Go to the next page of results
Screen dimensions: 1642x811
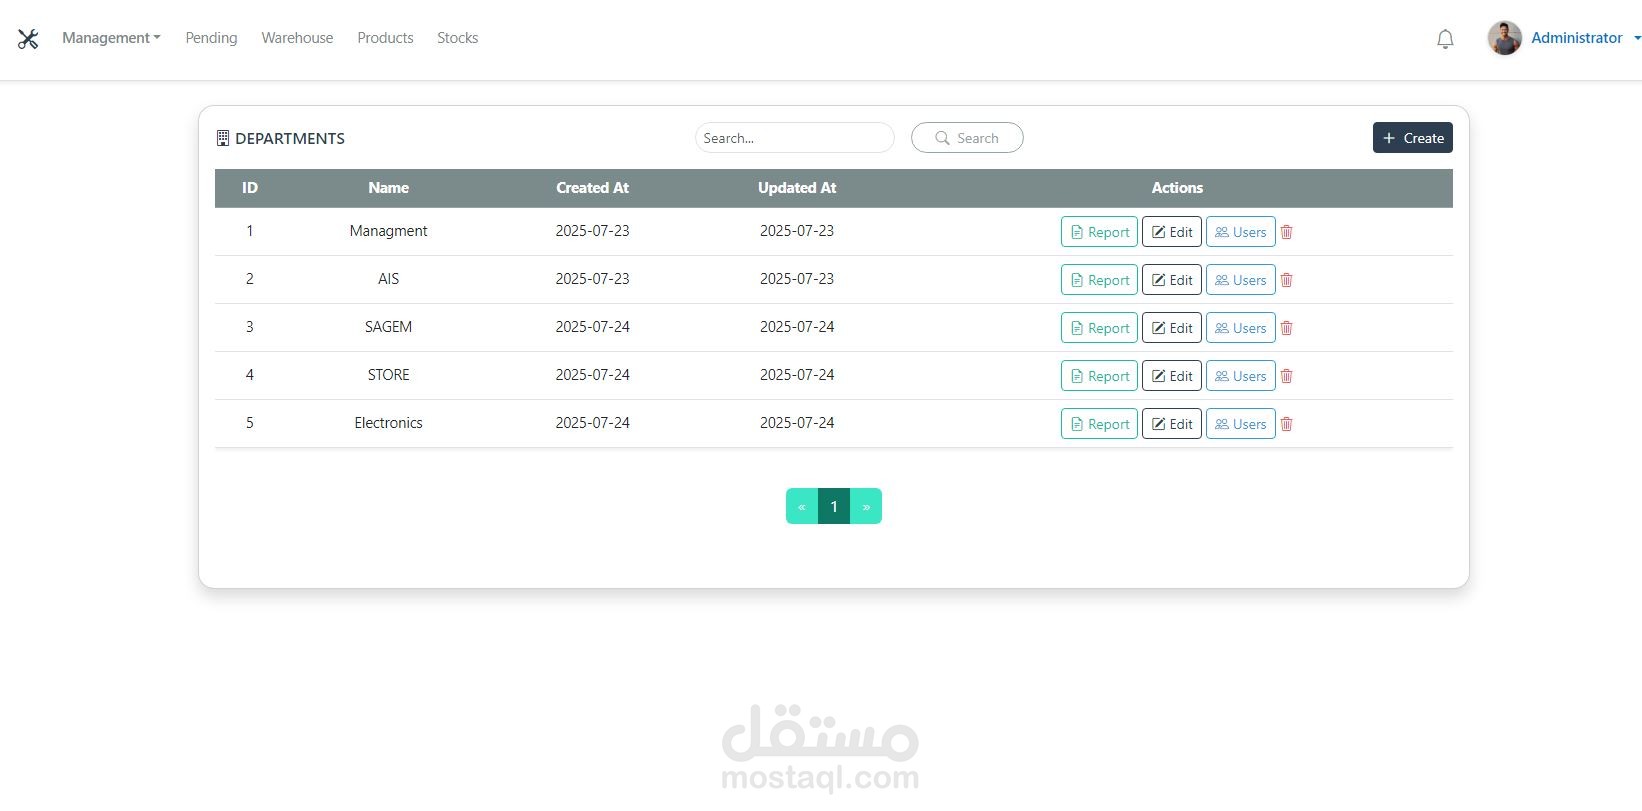[866, 506]
